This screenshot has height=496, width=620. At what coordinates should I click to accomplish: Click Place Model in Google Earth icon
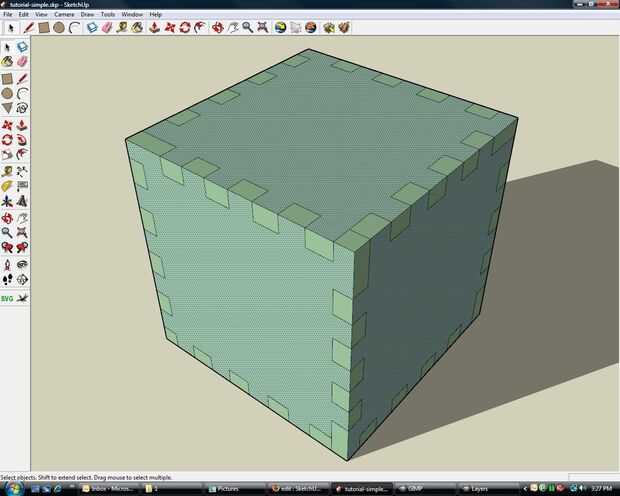[x=311, y=28]
